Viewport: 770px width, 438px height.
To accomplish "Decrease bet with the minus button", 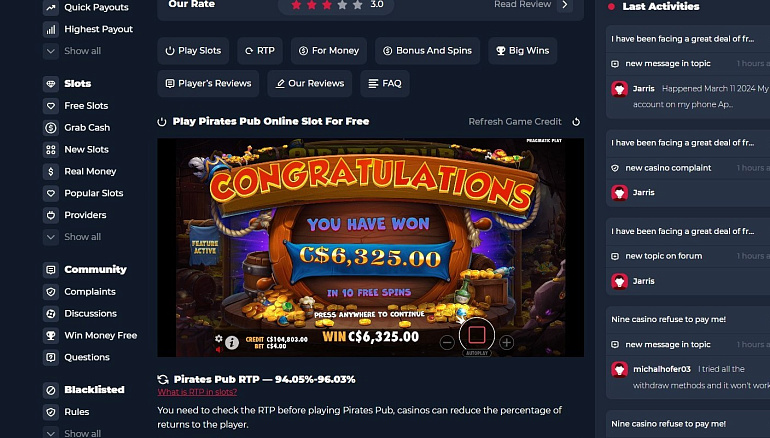I will 447,342.
